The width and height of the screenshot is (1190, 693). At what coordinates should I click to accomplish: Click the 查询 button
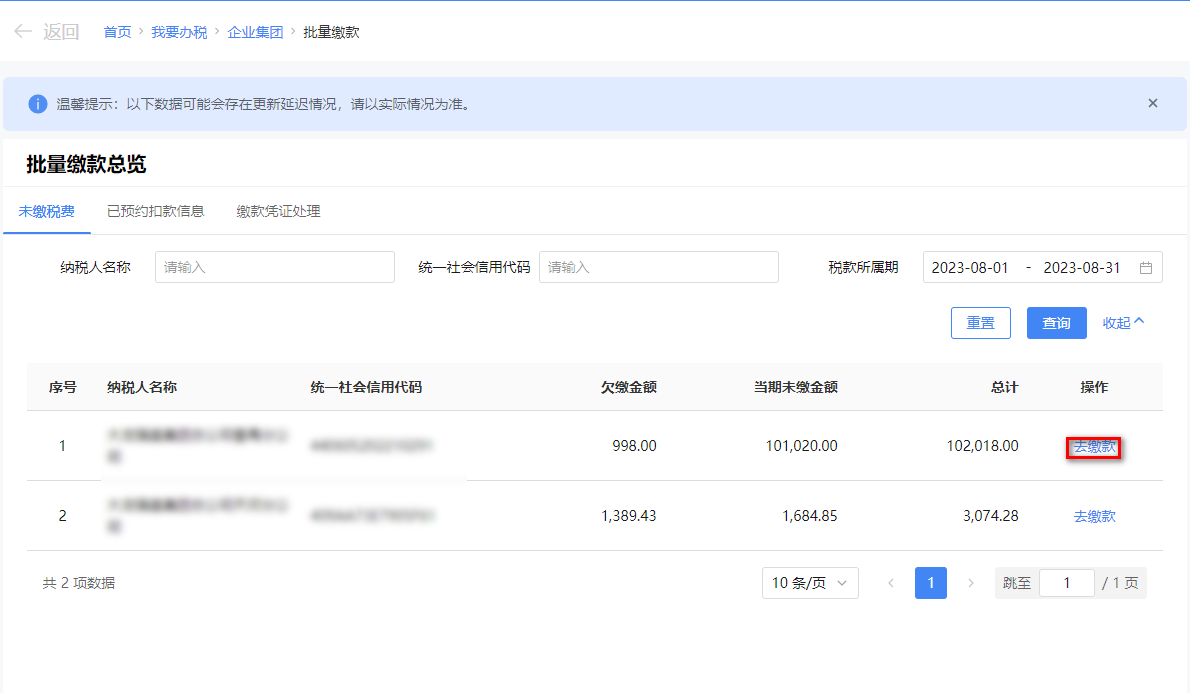(1056, 323)
